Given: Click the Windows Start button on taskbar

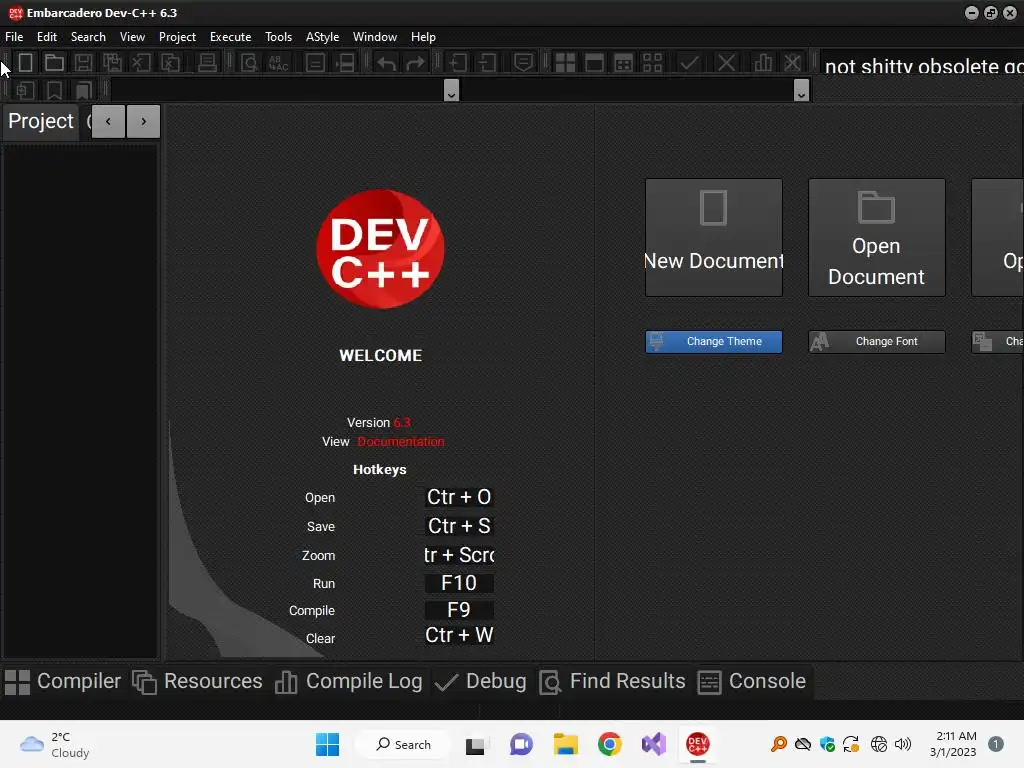Looking at the screenshot, I should point(327,744).
